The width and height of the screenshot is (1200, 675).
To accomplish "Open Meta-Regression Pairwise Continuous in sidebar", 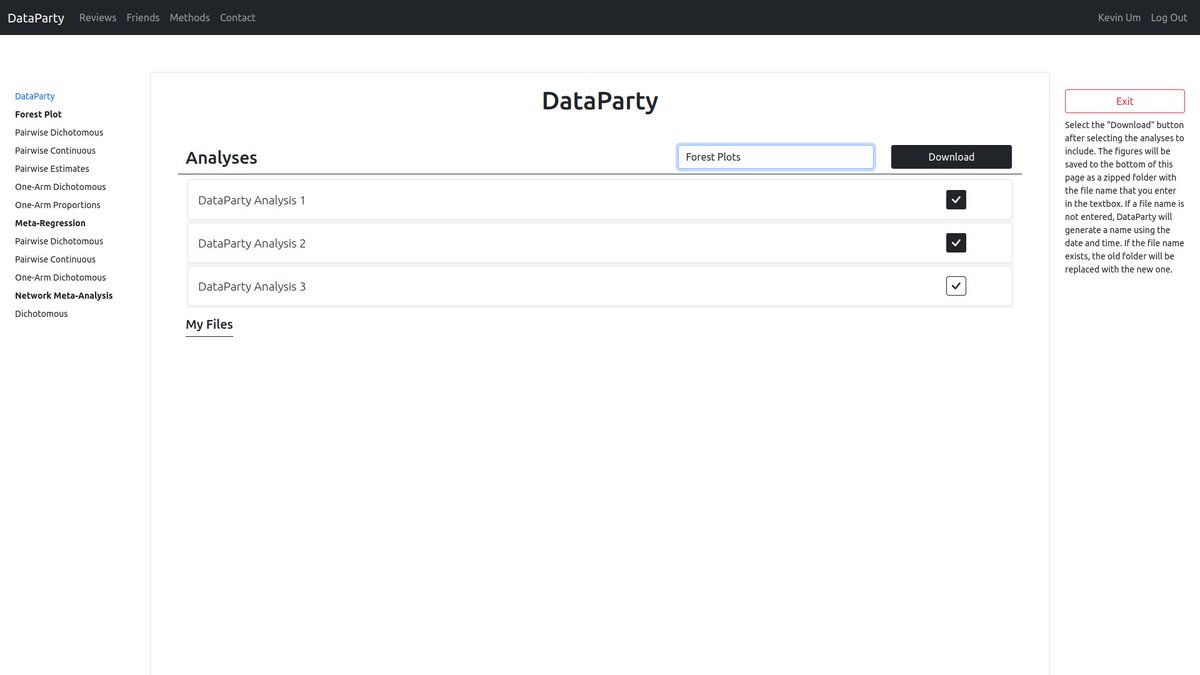I will pyautogui.click(x=55, y=259).
